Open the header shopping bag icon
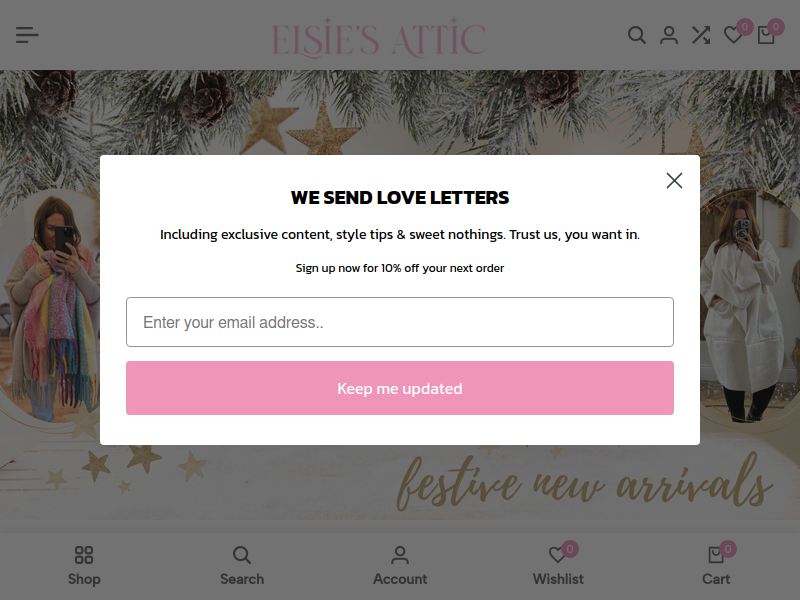This screenshot has height=600, width=800. click(766, 35)
